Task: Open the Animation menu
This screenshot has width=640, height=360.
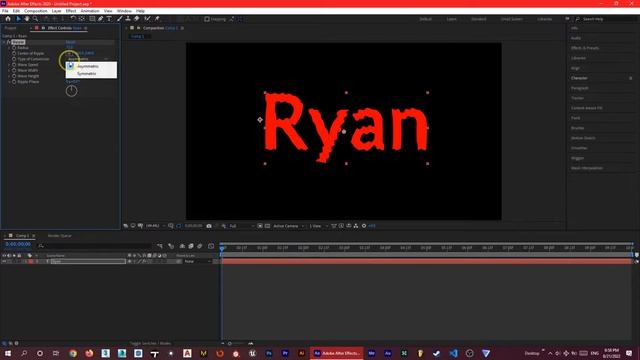Action: (x=90, y=11)
